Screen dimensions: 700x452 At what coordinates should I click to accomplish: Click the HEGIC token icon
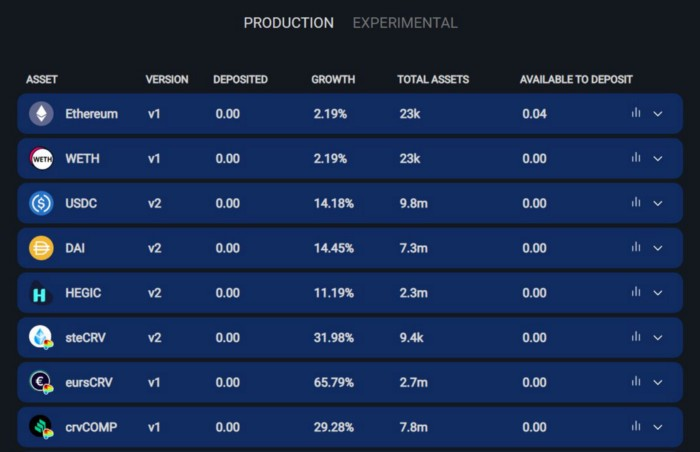41,293
